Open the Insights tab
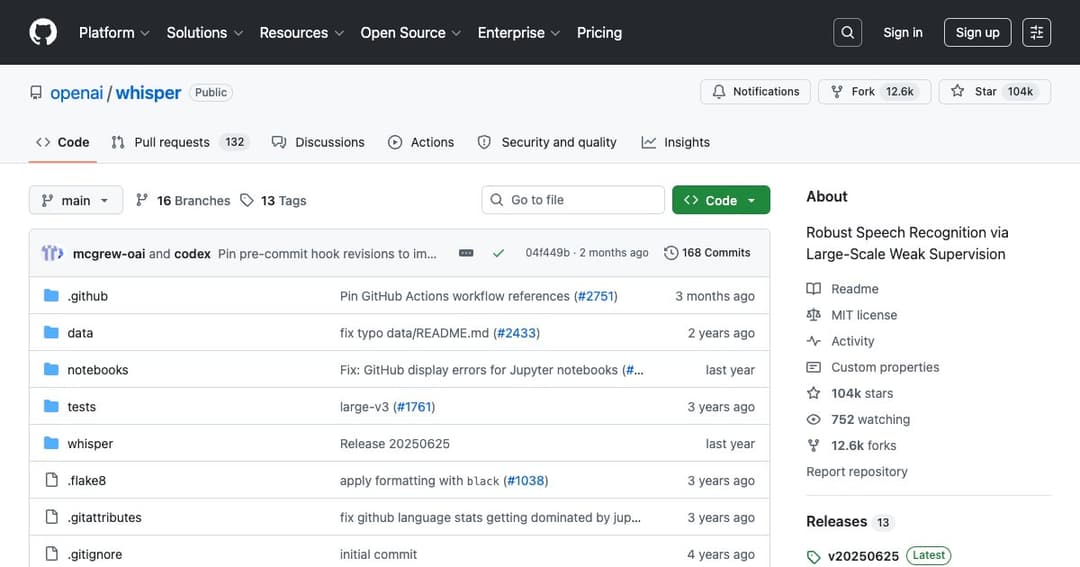1080x567 pixels. coord(676,142)
